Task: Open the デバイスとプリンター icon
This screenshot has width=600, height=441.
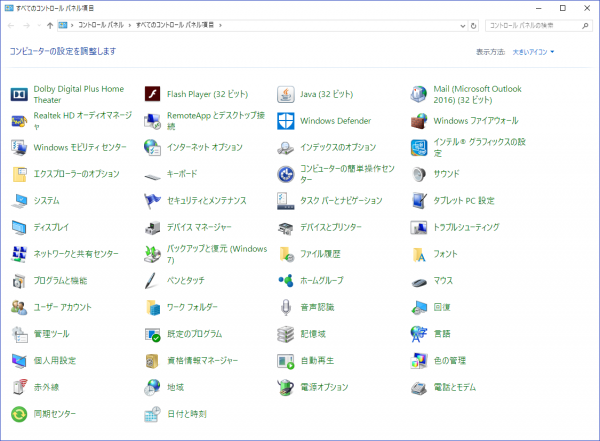Action: click(285, 227)
